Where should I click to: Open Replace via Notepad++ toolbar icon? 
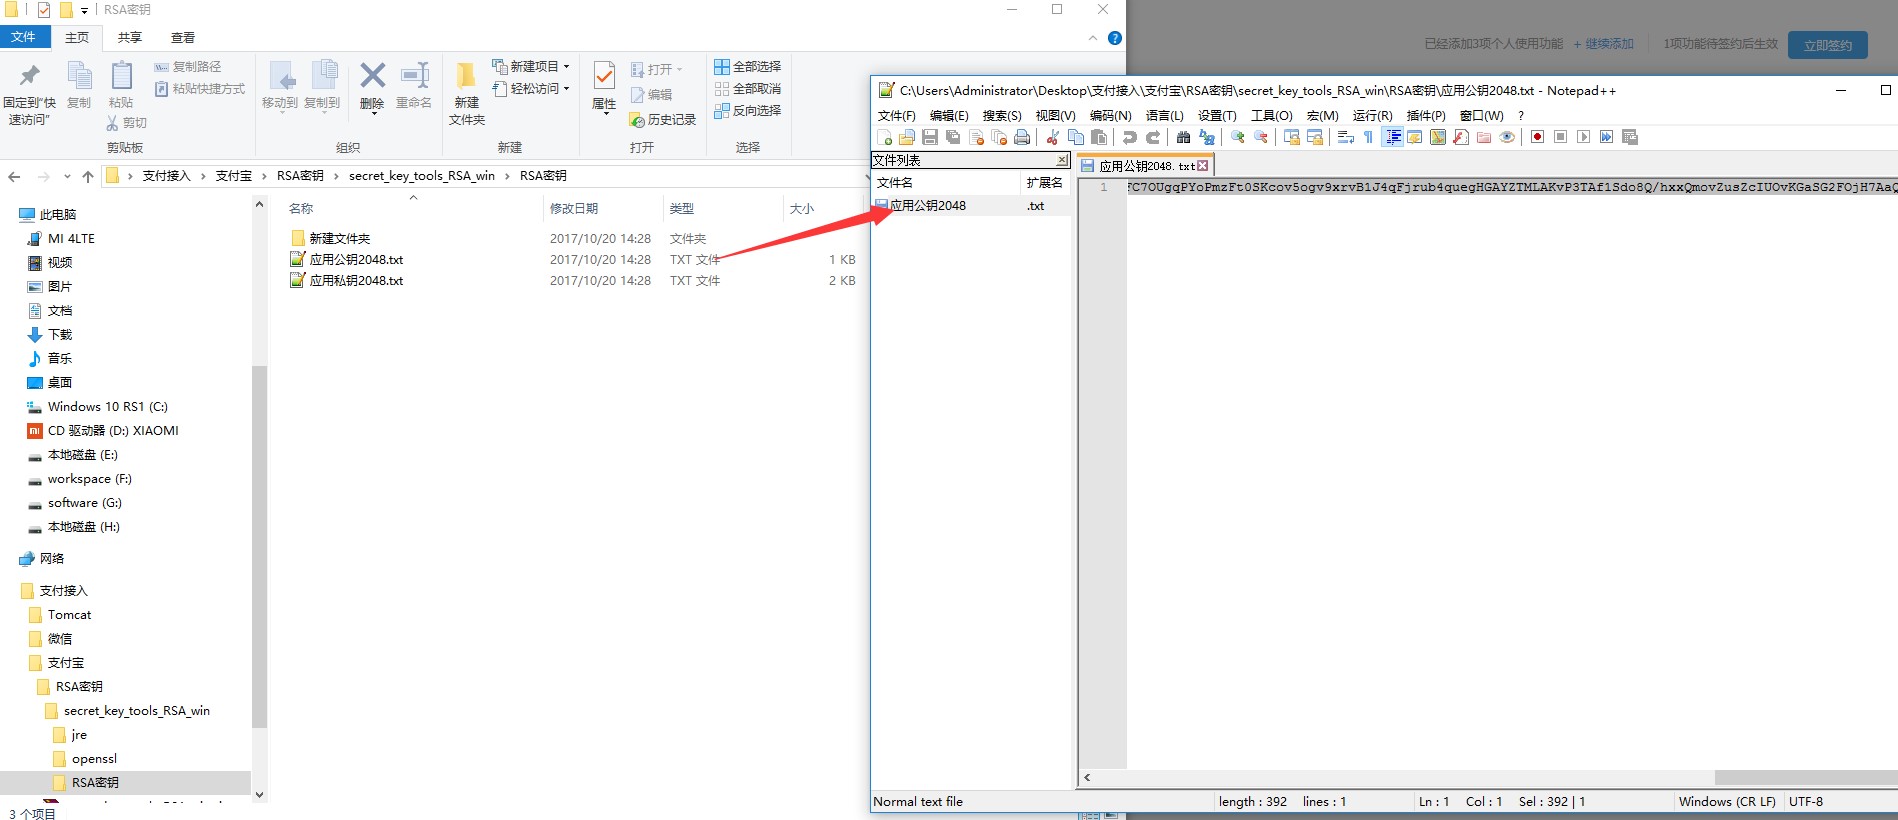click(1207, 137)
